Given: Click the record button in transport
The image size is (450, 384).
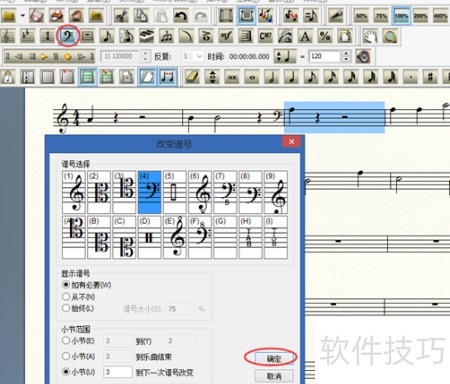Looking at the screenshot, I should (68, 57).
